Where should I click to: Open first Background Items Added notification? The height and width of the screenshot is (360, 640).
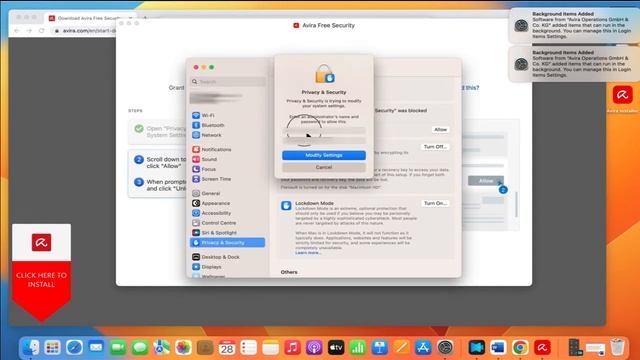coord(574,25)
